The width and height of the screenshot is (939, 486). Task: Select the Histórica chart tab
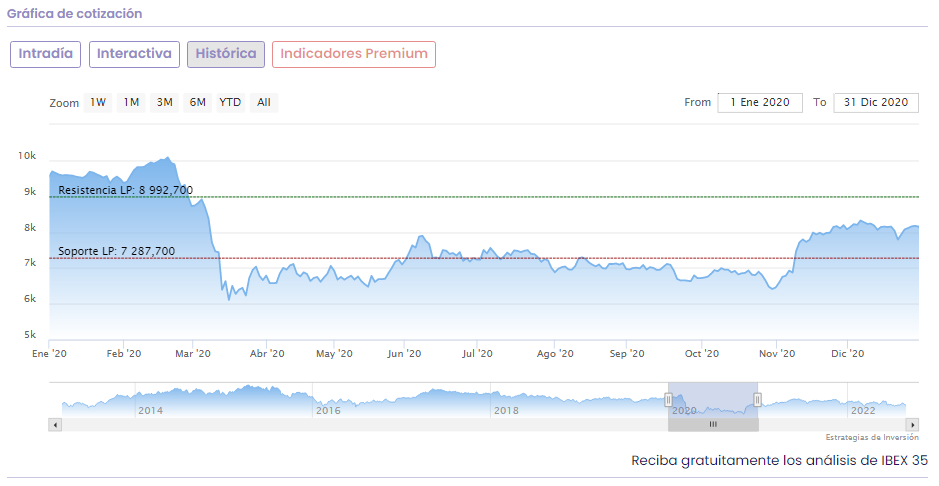tap(226, 54)
